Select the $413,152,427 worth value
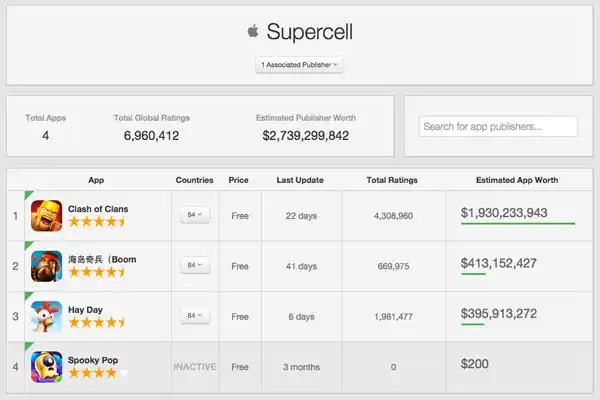600x400 pixels. (499, 263)
